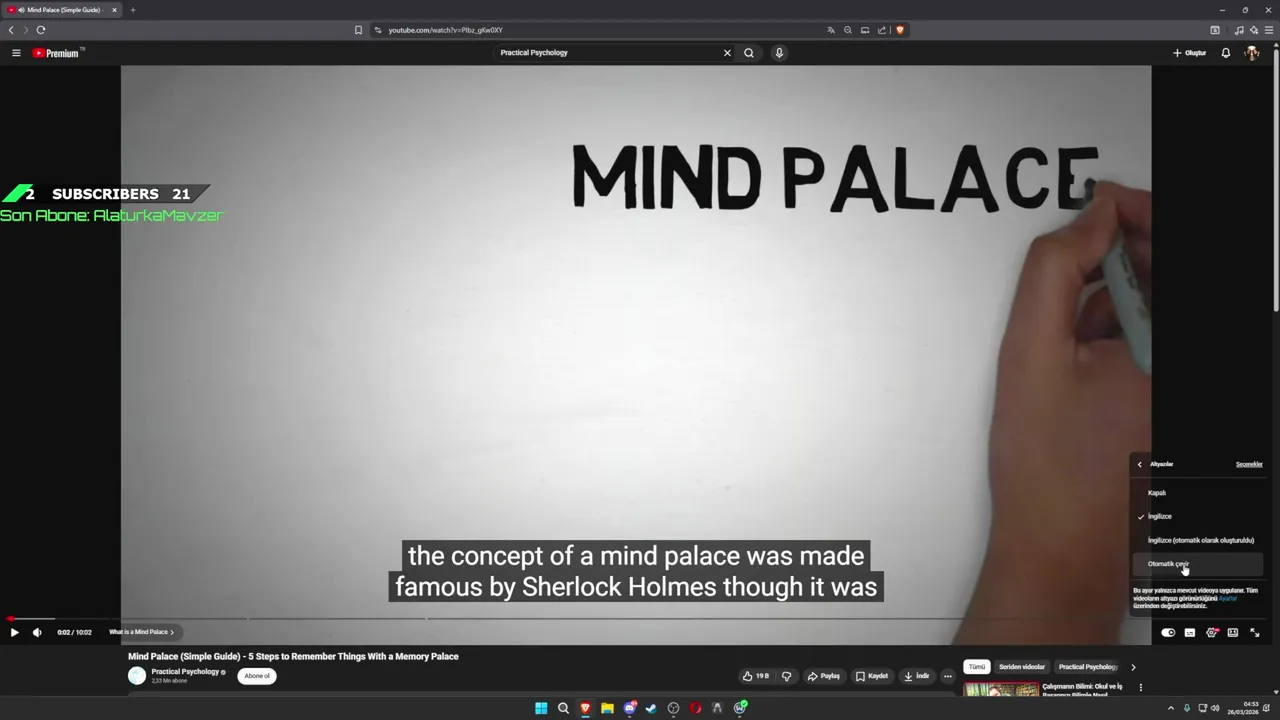Toggle subtitles/CC button in player
The width and height of the screenshot is (1280, 720).
[x=1190, y=632]
